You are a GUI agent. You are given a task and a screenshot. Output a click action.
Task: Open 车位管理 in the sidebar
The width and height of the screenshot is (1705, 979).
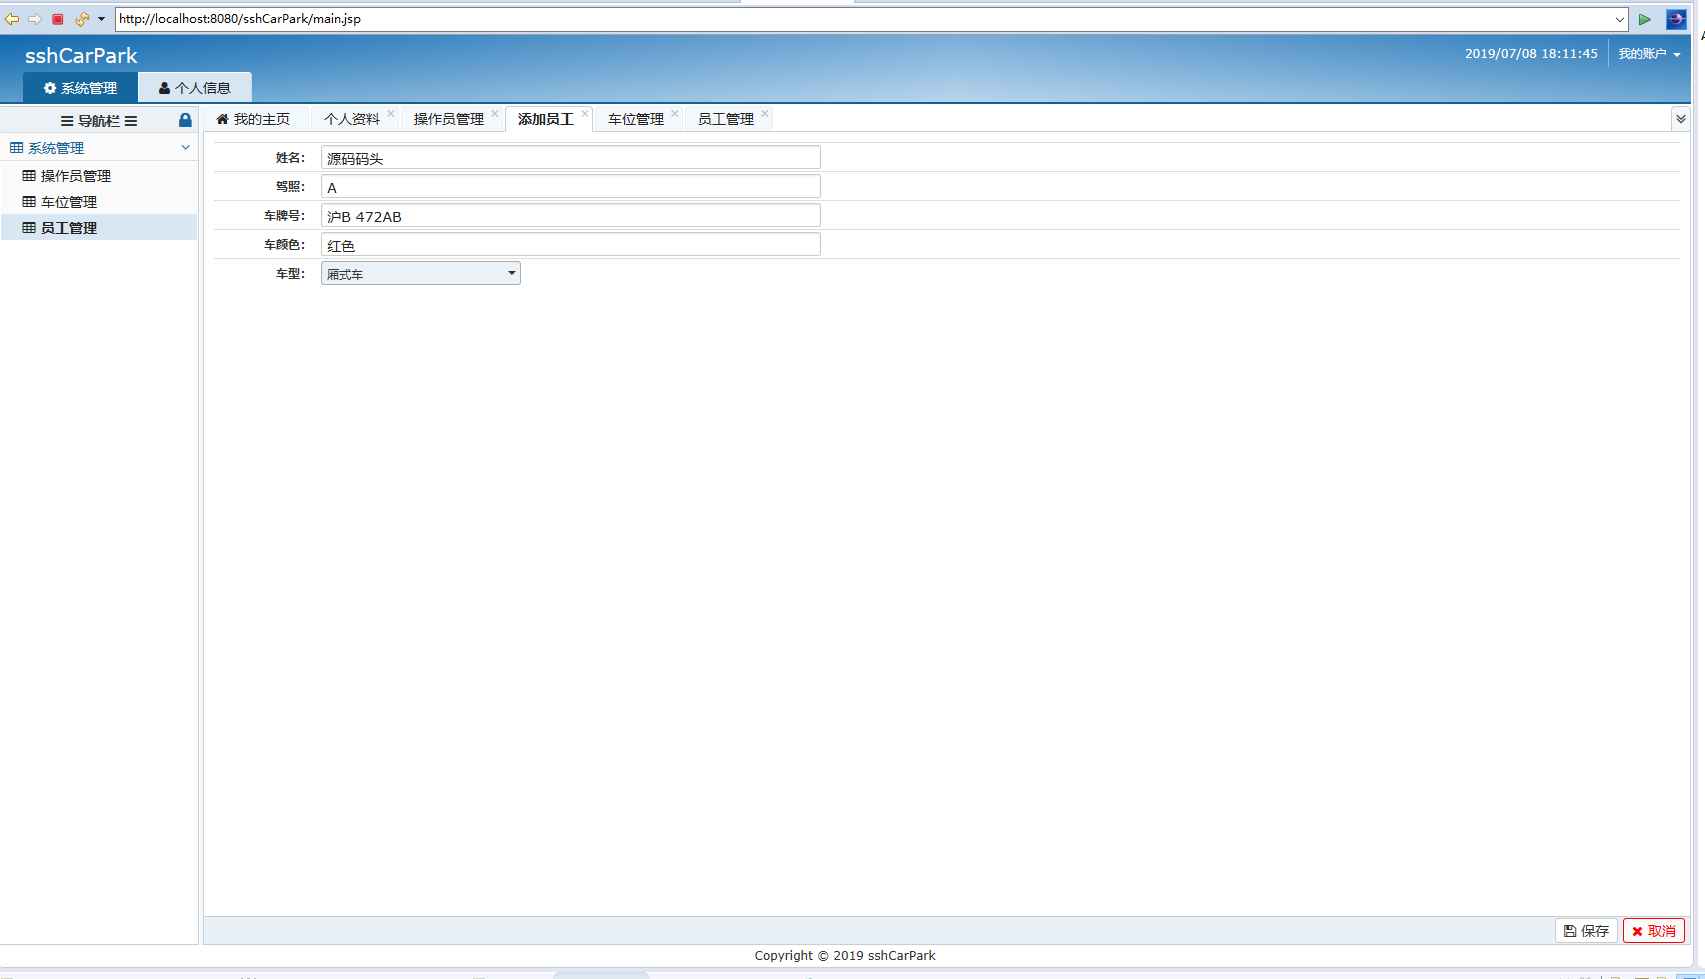coord(99,202)
